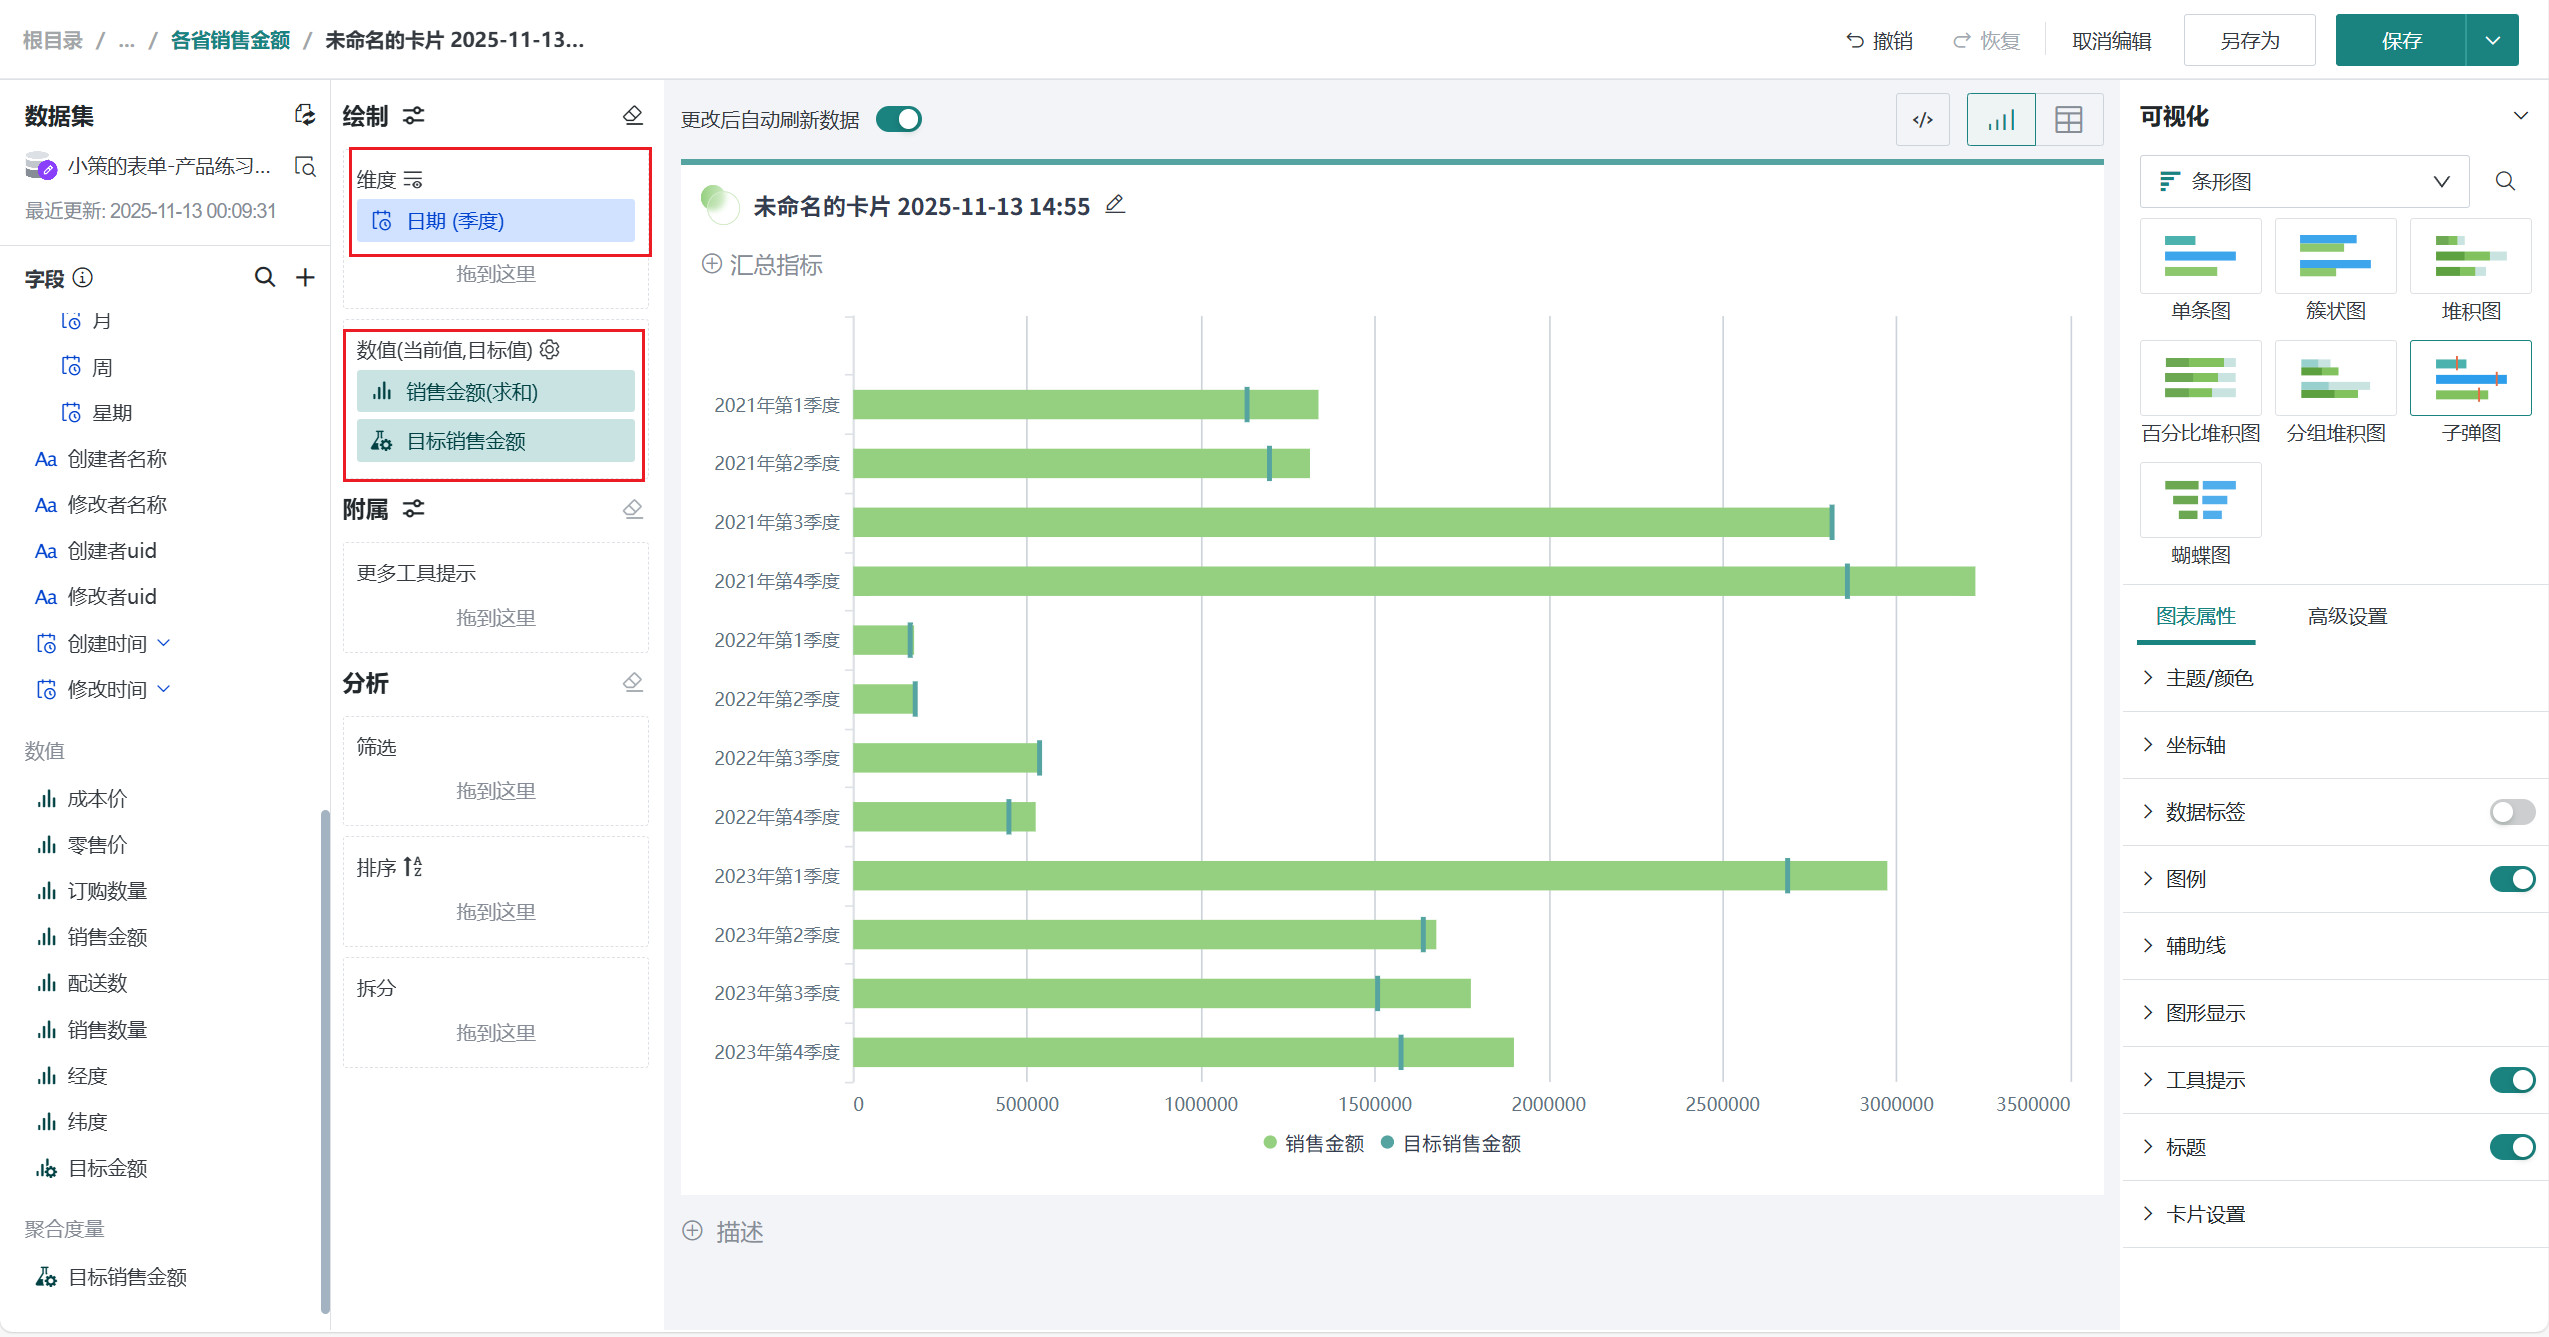2549x1337 pixels.
Task: Search chart types magnifier icon
Action: click(x=2504, y=181)
